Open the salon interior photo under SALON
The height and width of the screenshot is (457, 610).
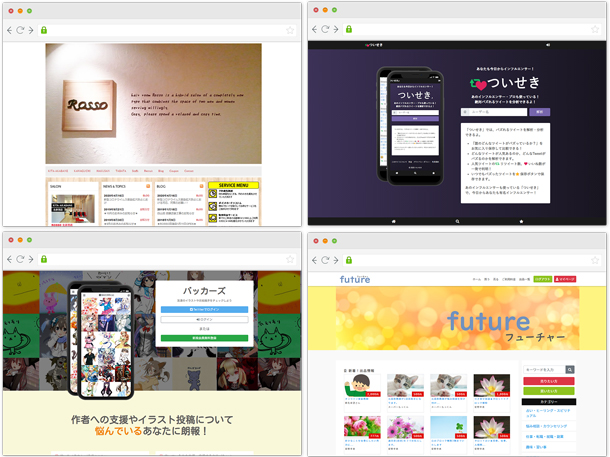click(73, 208)
